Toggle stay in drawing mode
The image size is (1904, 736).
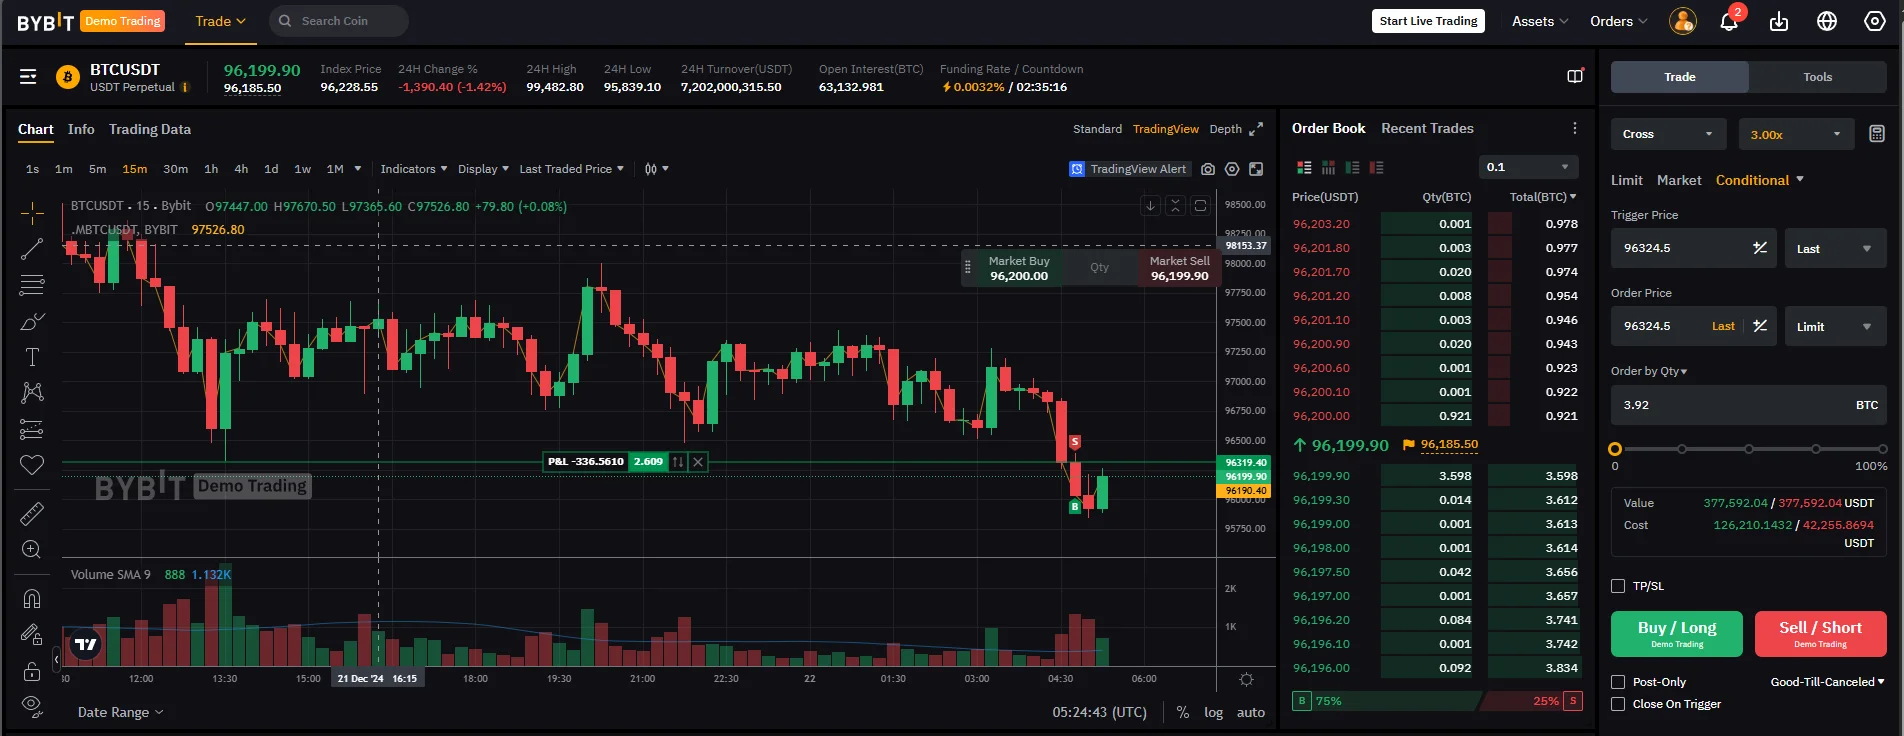click(32, 634)
